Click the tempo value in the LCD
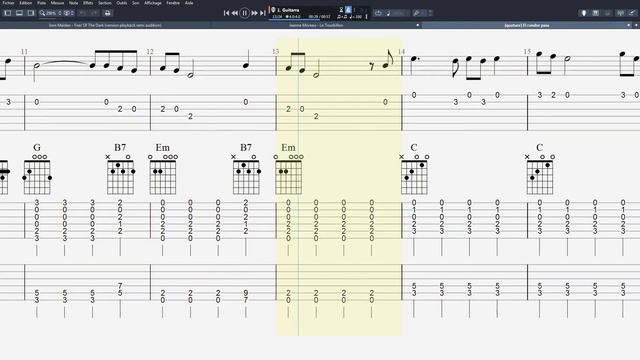This screenshot has height=360, width=640. point(356,17)
